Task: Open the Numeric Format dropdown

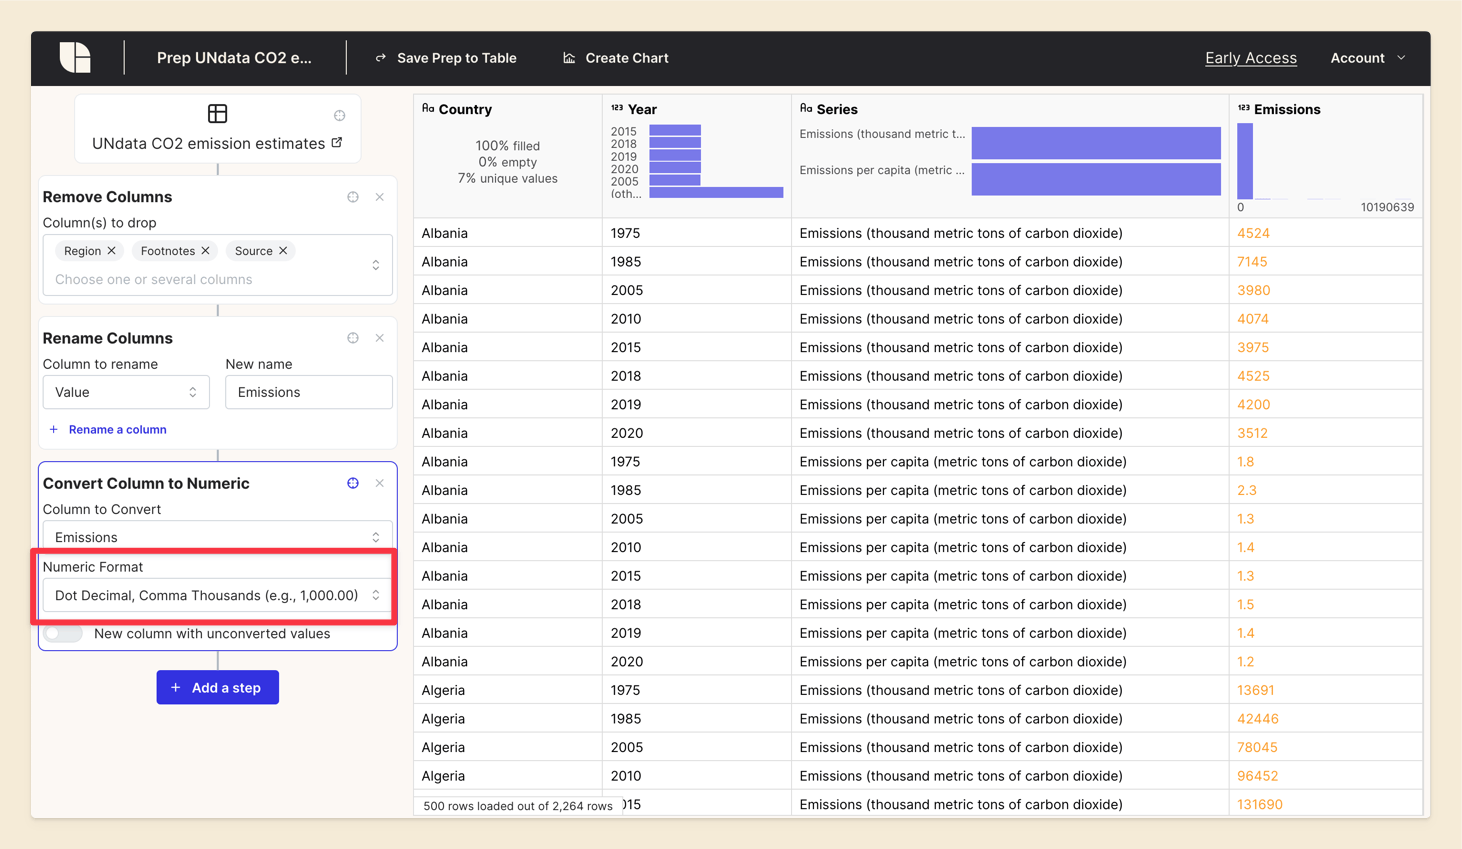Action: coord(217,595)
